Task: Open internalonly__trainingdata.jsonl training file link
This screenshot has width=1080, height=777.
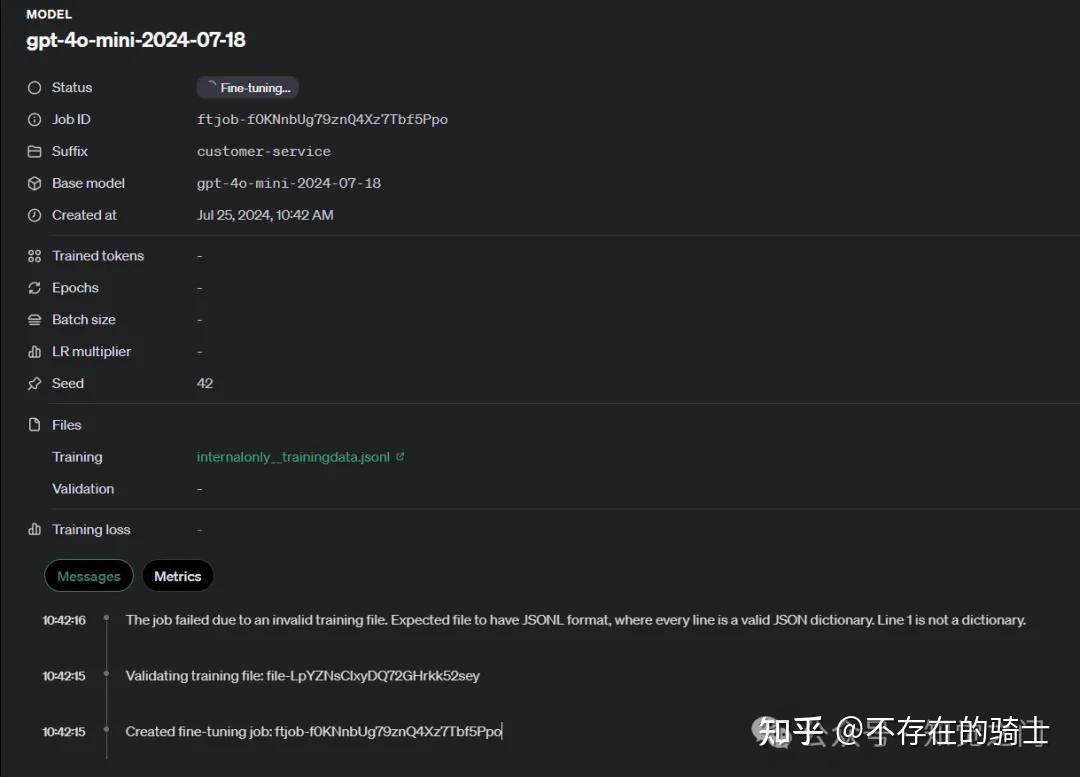Action: click(293, 457)
